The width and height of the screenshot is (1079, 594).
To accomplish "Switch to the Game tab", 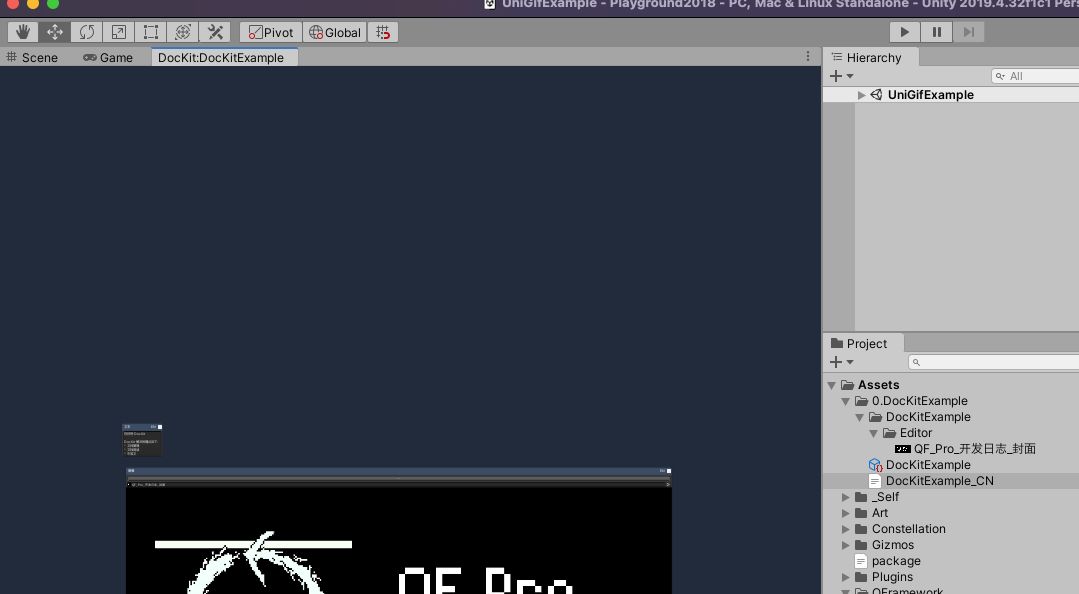I will point(108,58).
